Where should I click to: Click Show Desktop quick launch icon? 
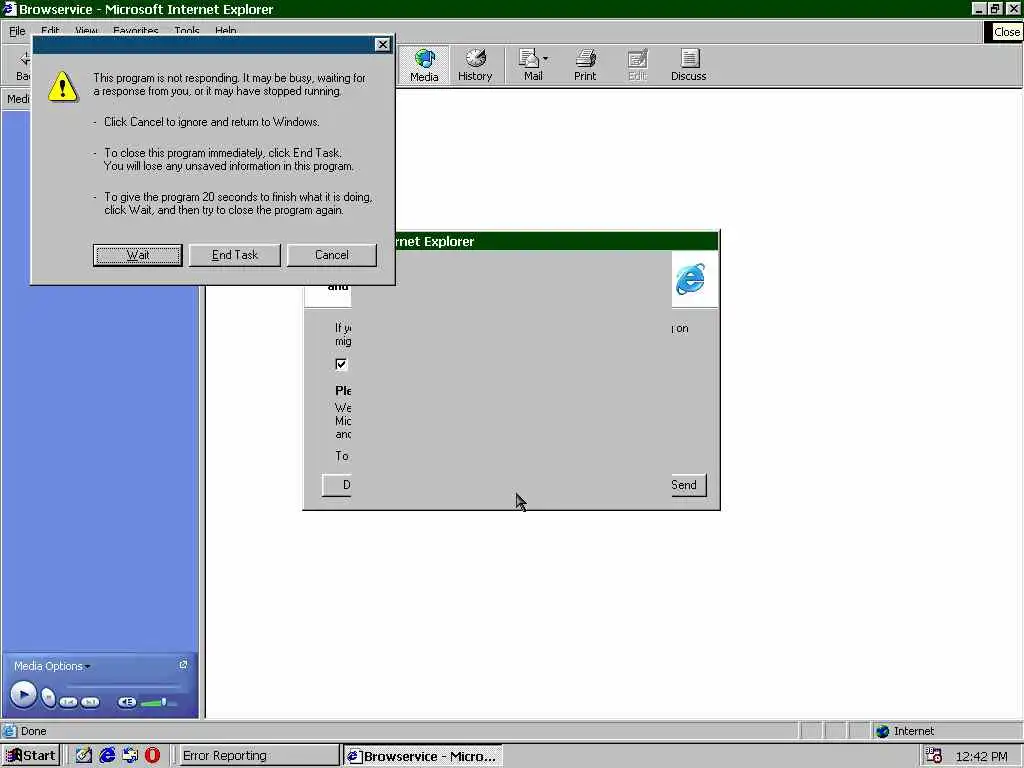click(x=84, y=755)
